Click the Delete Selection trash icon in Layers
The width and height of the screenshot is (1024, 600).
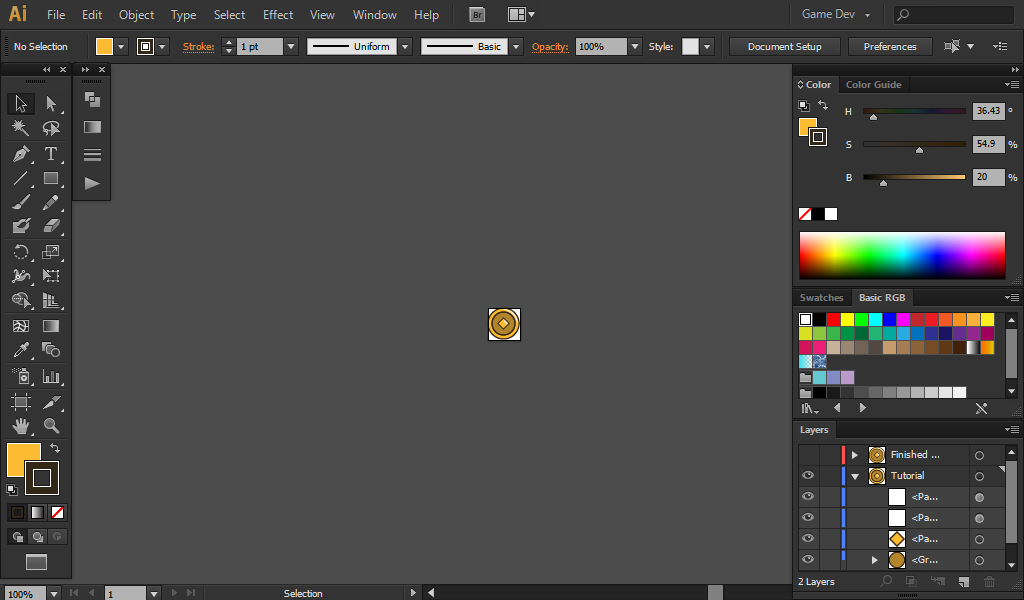coord(990,582)
